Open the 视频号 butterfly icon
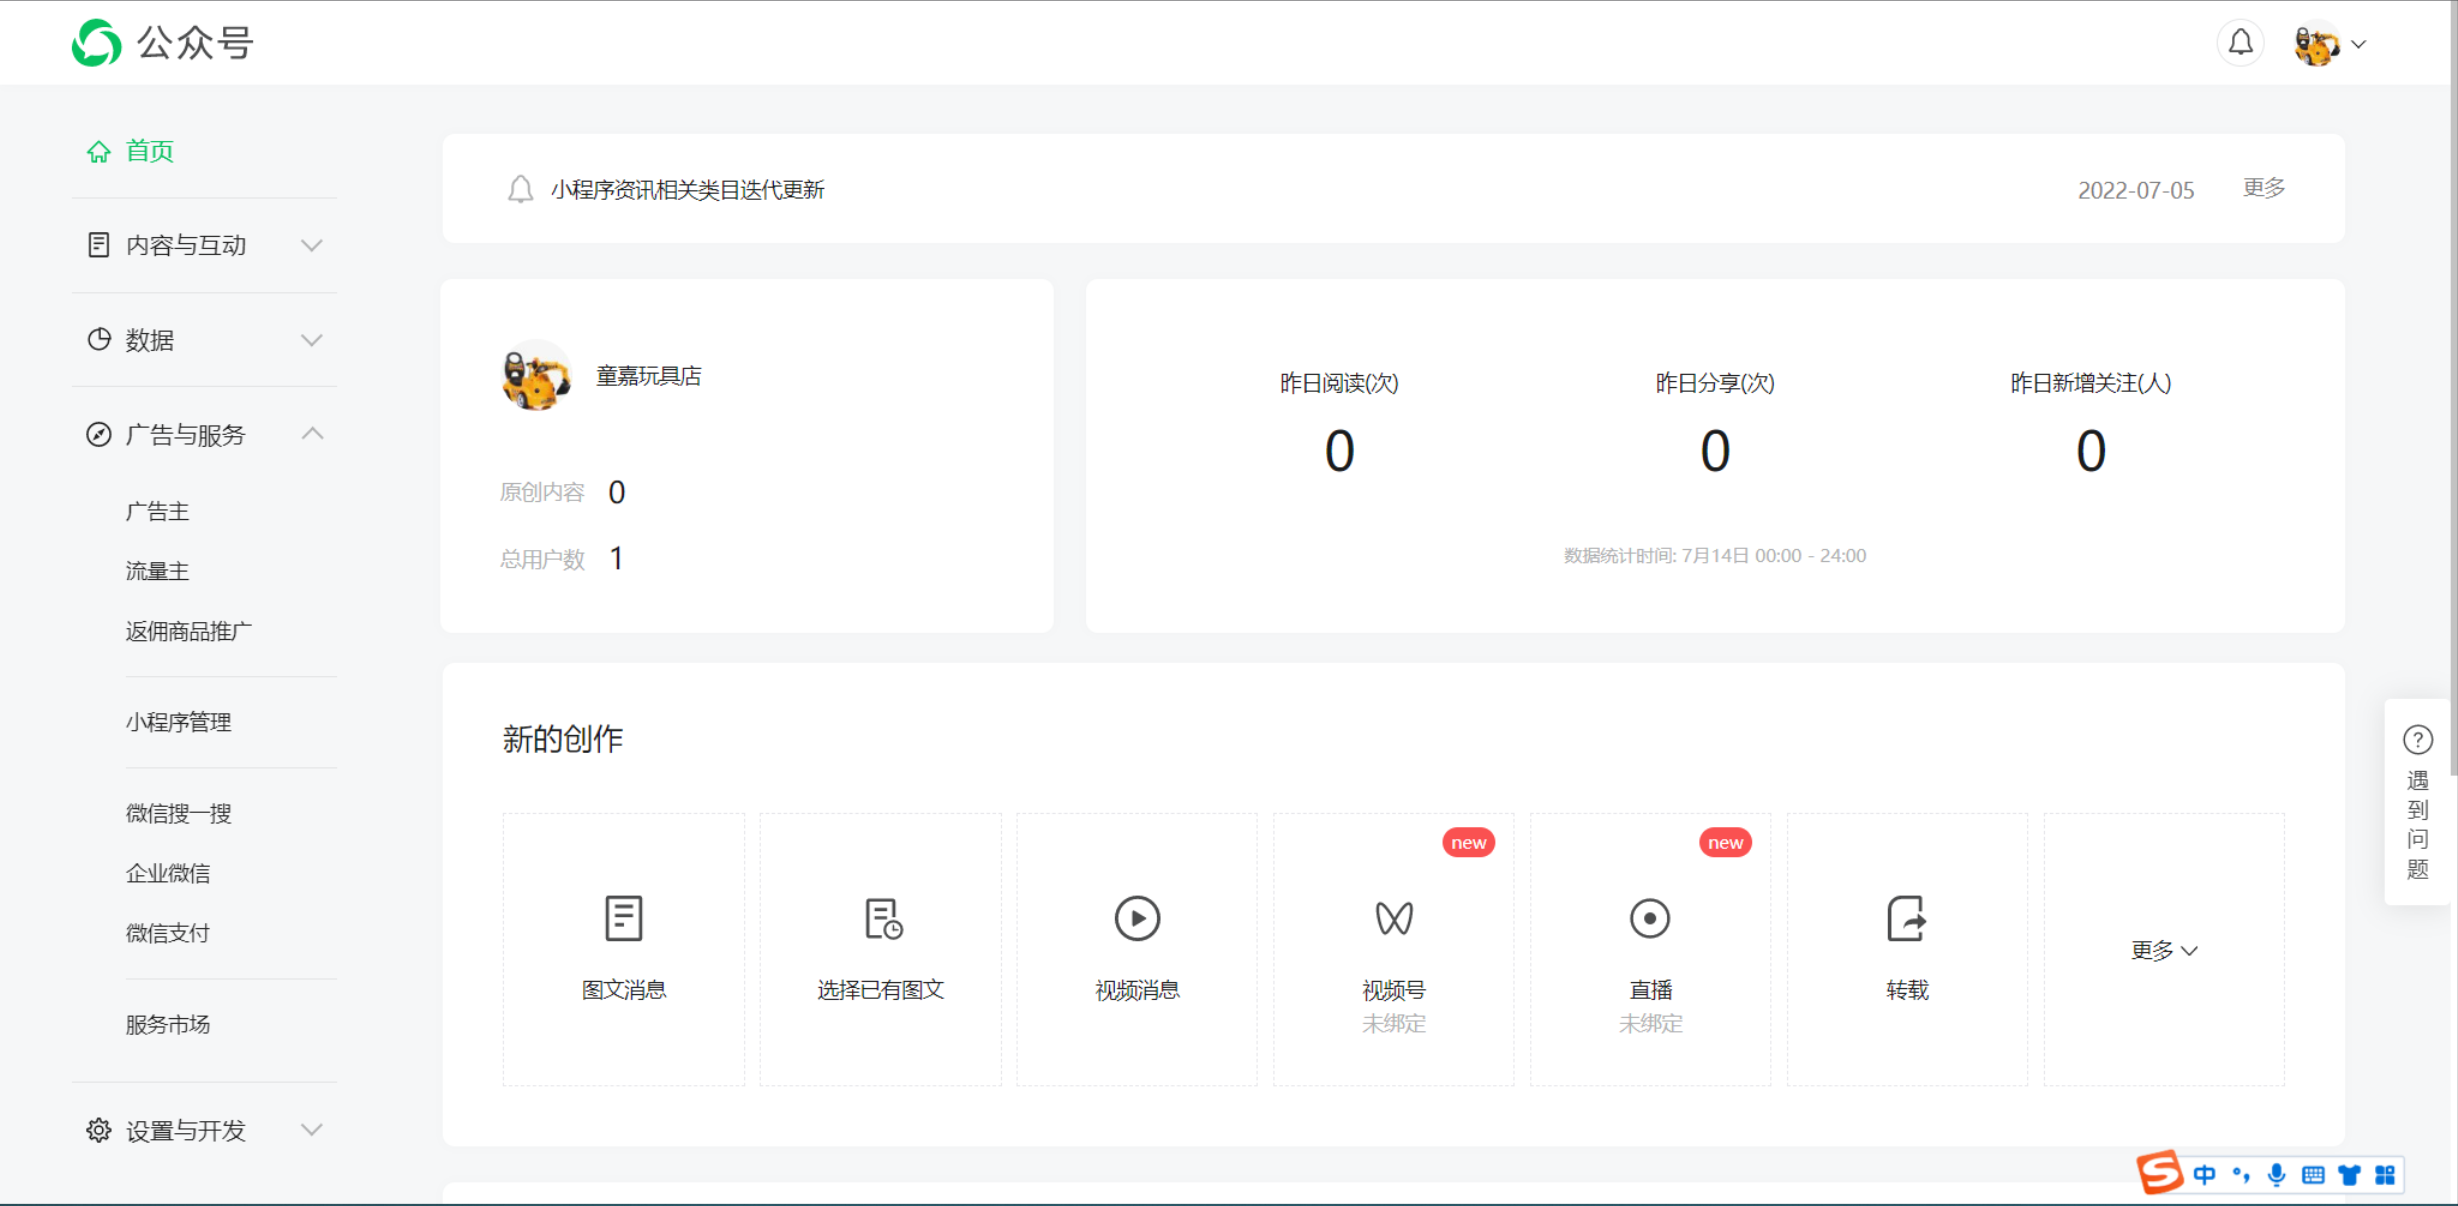The height and width of the screenshot is (1206, 2458). [1393, 918]
